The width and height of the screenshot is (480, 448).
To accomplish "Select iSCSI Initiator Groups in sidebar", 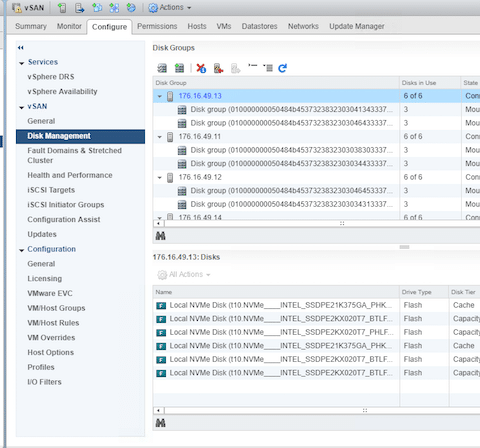I will click(x=66, y=205).
